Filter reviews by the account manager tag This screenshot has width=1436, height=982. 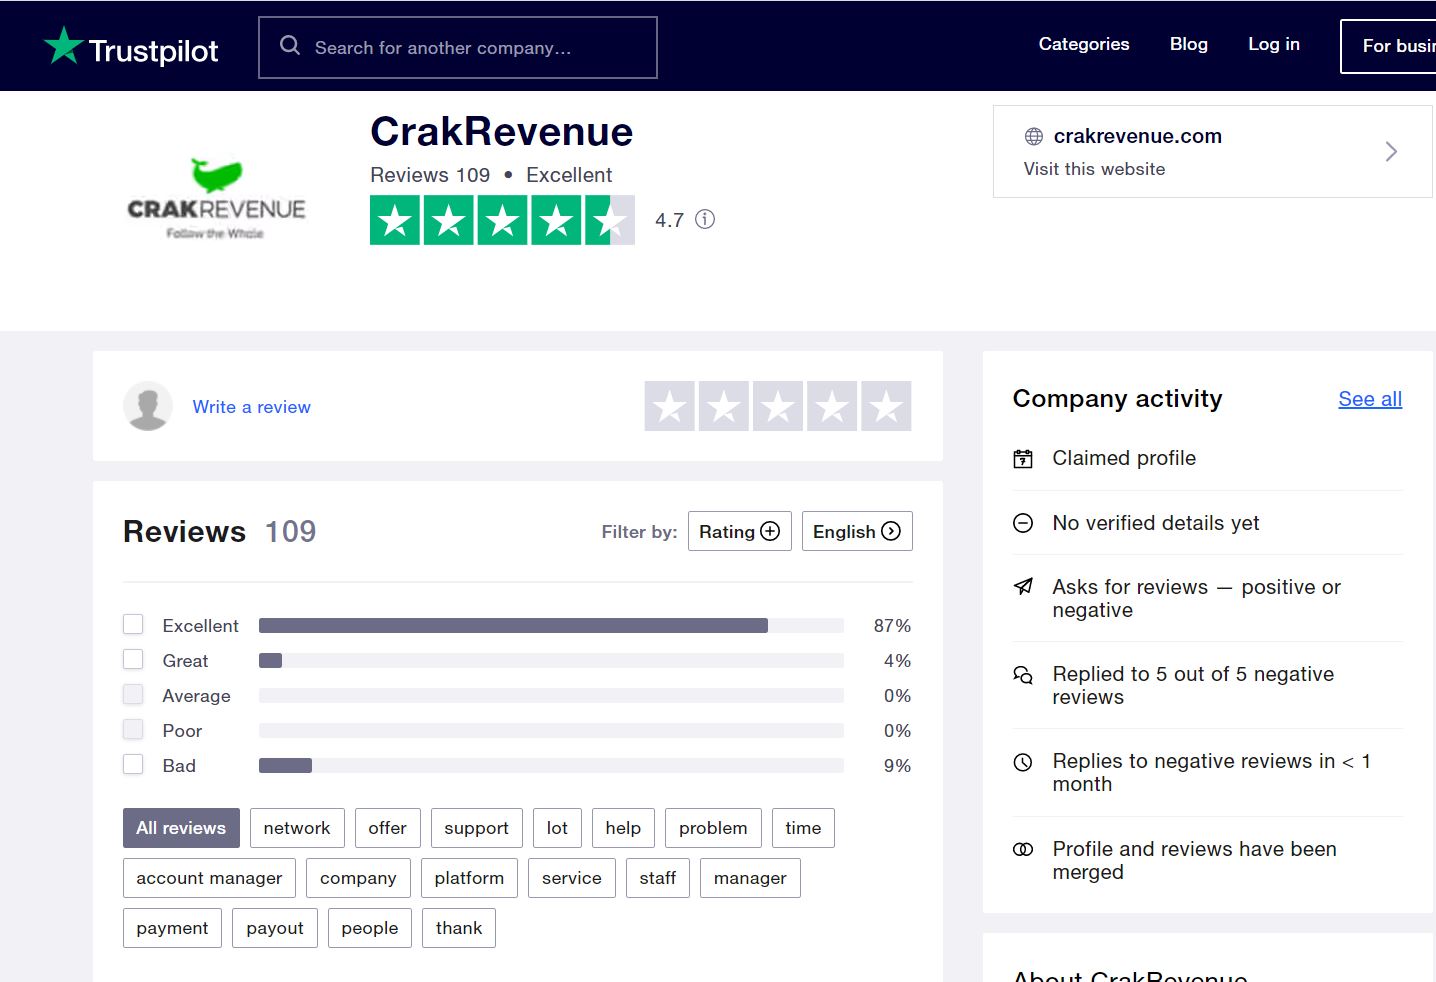209,878
